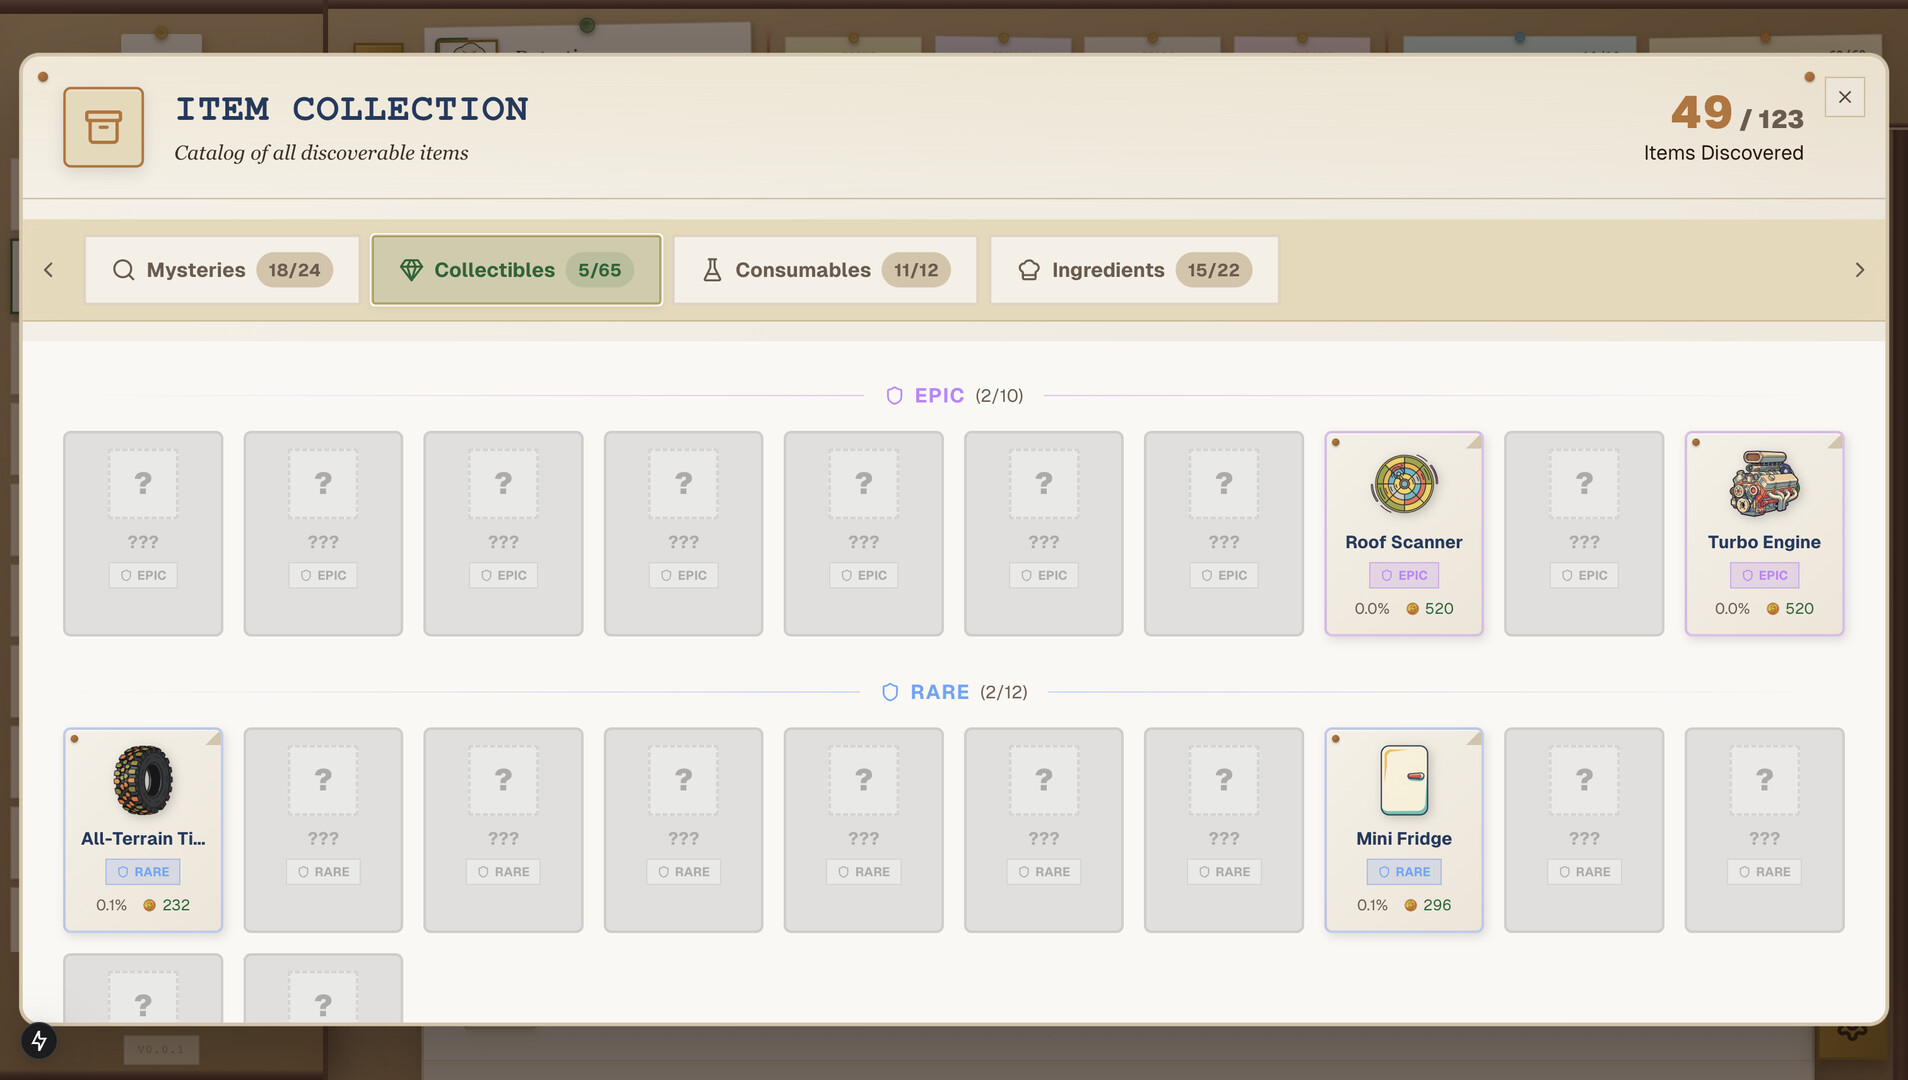Close the Item Collection dialog
Image resolution: width=1908 pixels, height=1080 pixels.
point(1844,96)
